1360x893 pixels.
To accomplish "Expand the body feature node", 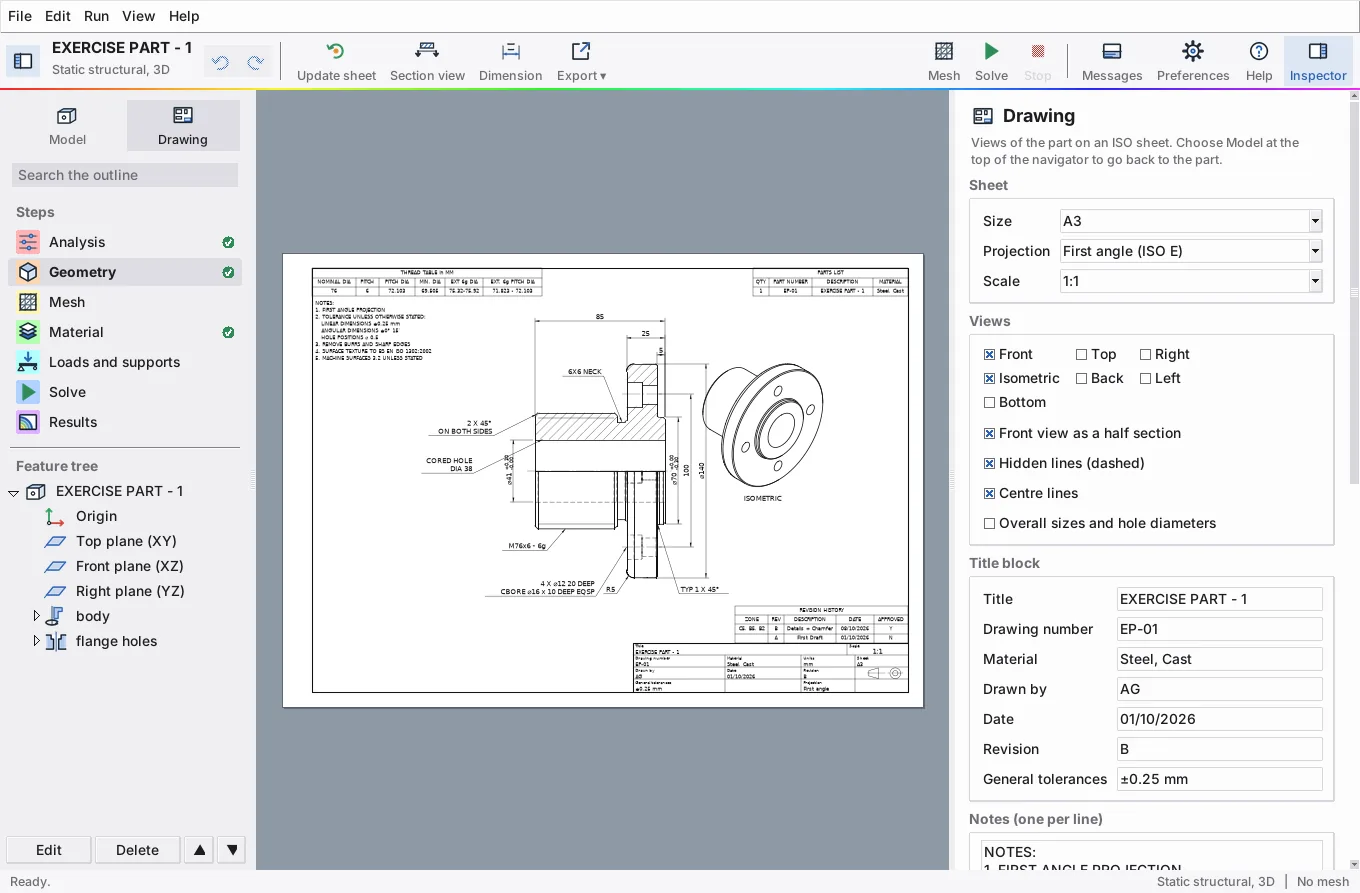I will (37, 616).
